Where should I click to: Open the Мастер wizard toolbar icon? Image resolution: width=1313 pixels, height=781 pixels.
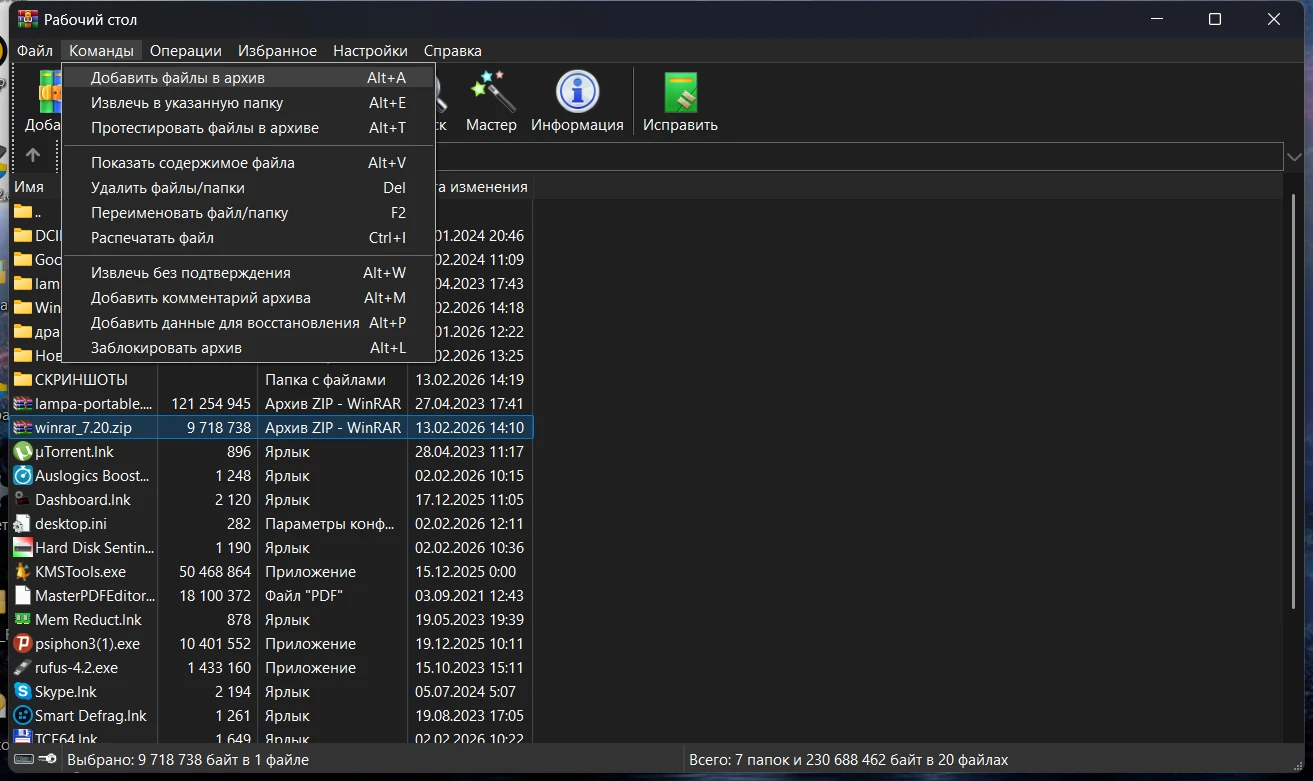coord(491,93)
